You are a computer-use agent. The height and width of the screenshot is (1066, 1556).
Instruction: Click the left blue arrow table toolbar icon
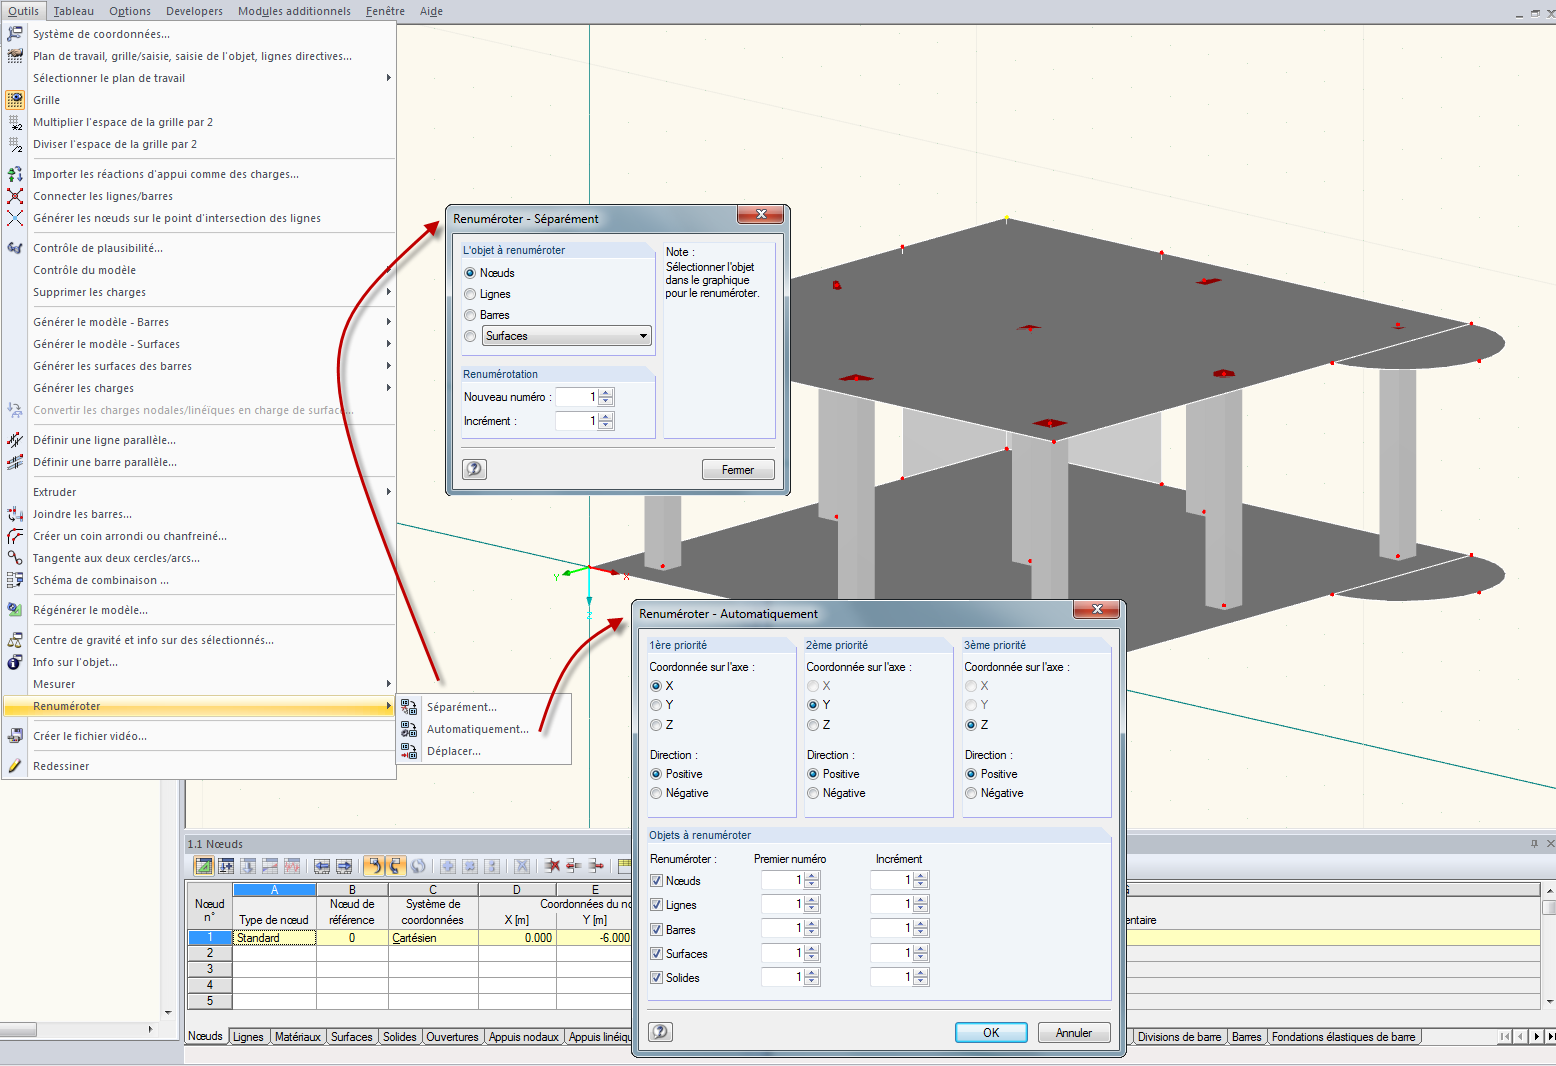(x=322, y=866)
